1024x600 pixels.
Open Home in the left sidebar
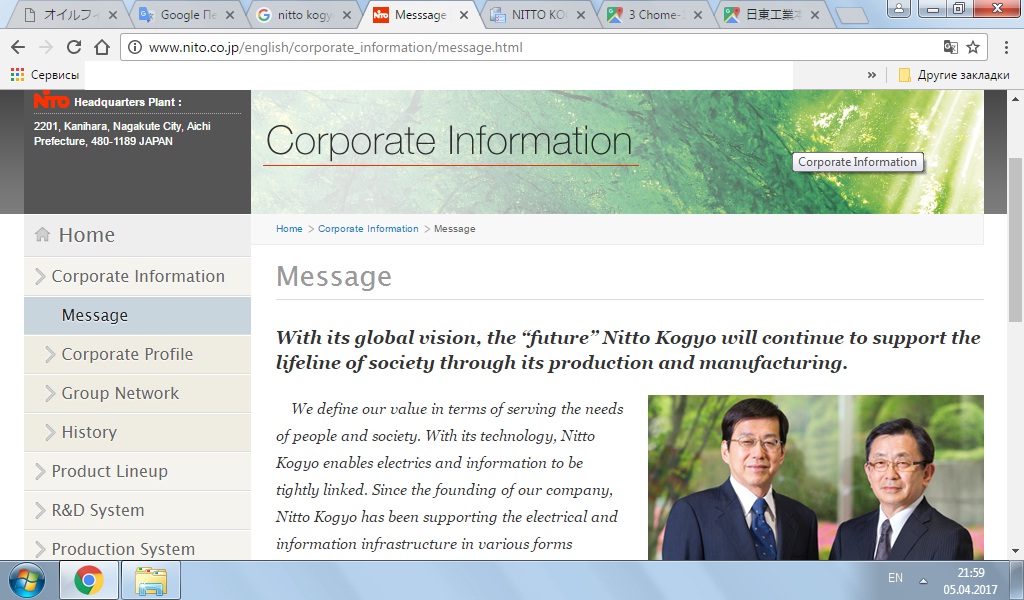pos(137,235)
